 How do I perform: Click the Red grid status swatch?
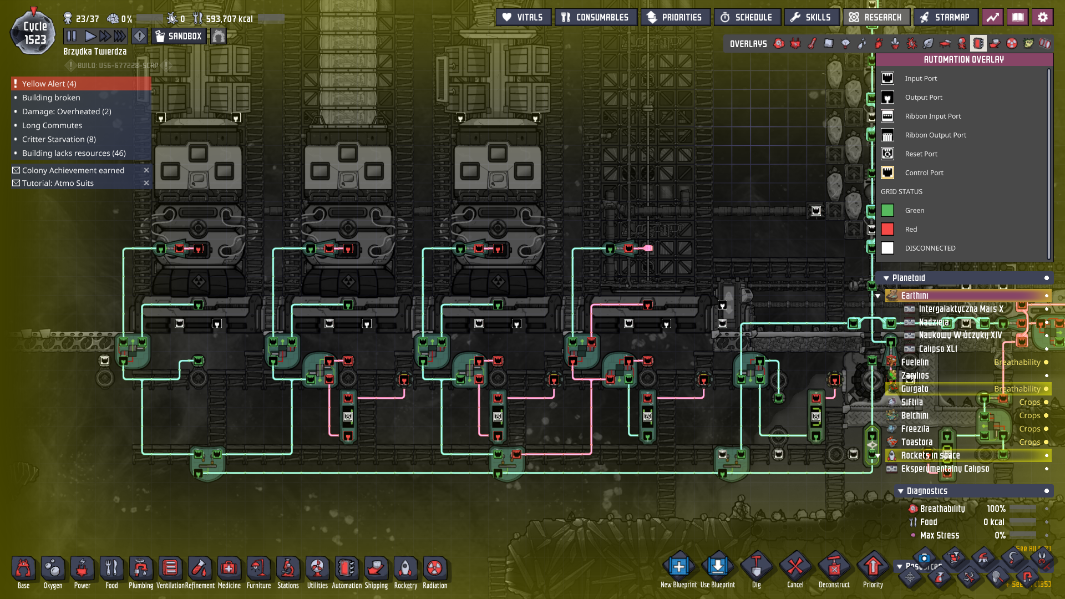click(887, 229)
